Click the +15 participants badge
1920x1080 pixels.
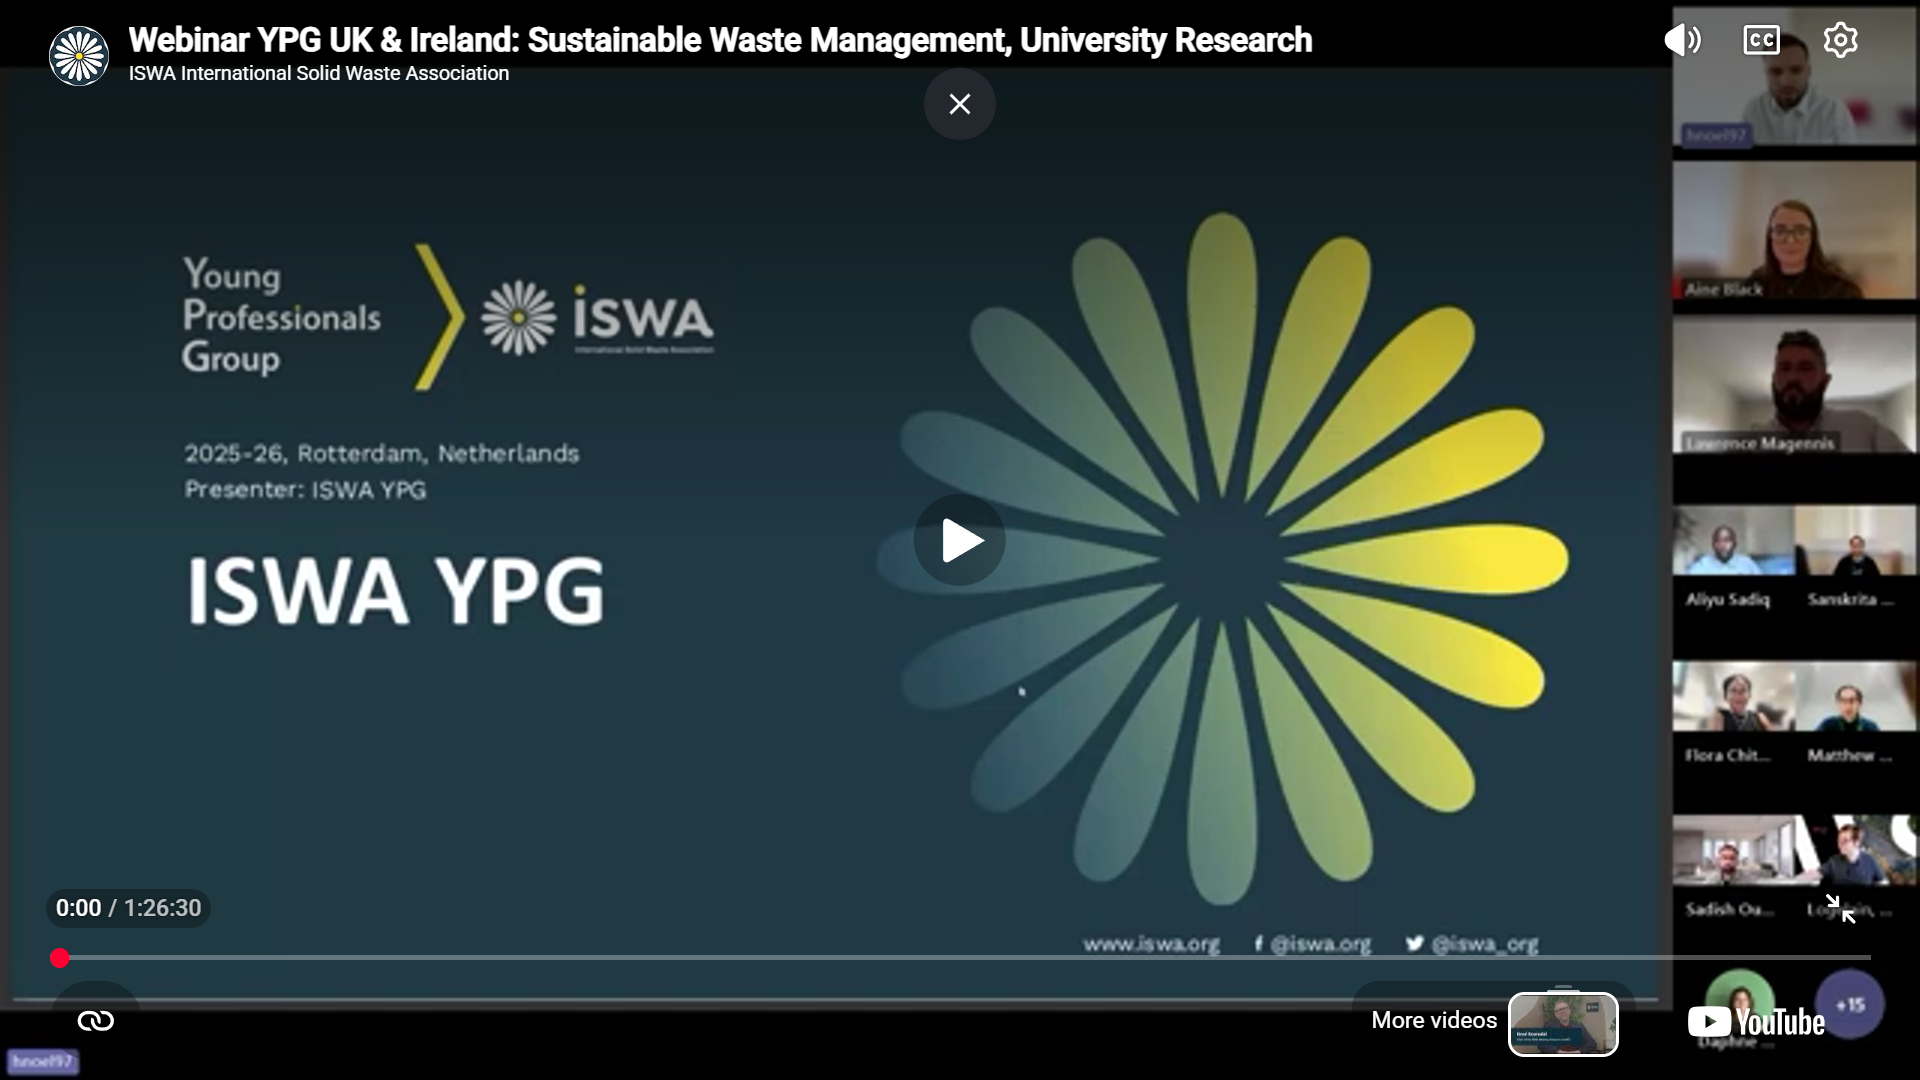1850,1004
